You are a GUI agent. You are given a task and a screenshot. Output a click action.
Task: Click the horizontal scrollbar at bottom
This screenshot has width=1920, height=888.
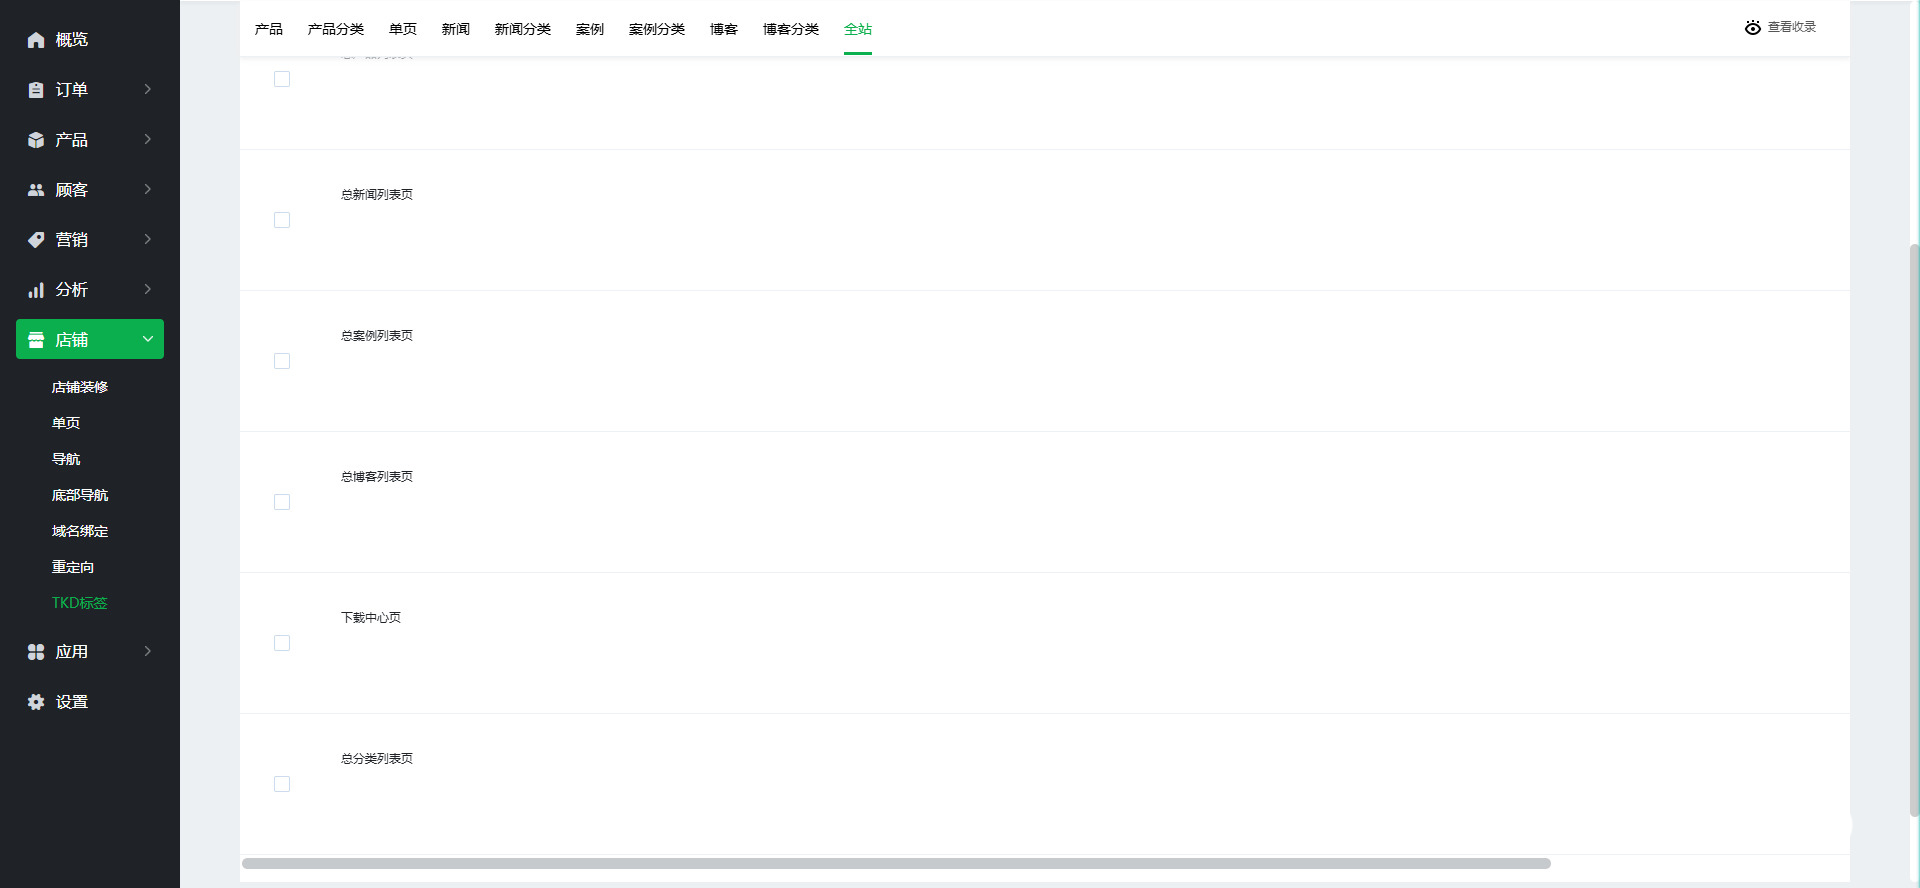point(895,863)
